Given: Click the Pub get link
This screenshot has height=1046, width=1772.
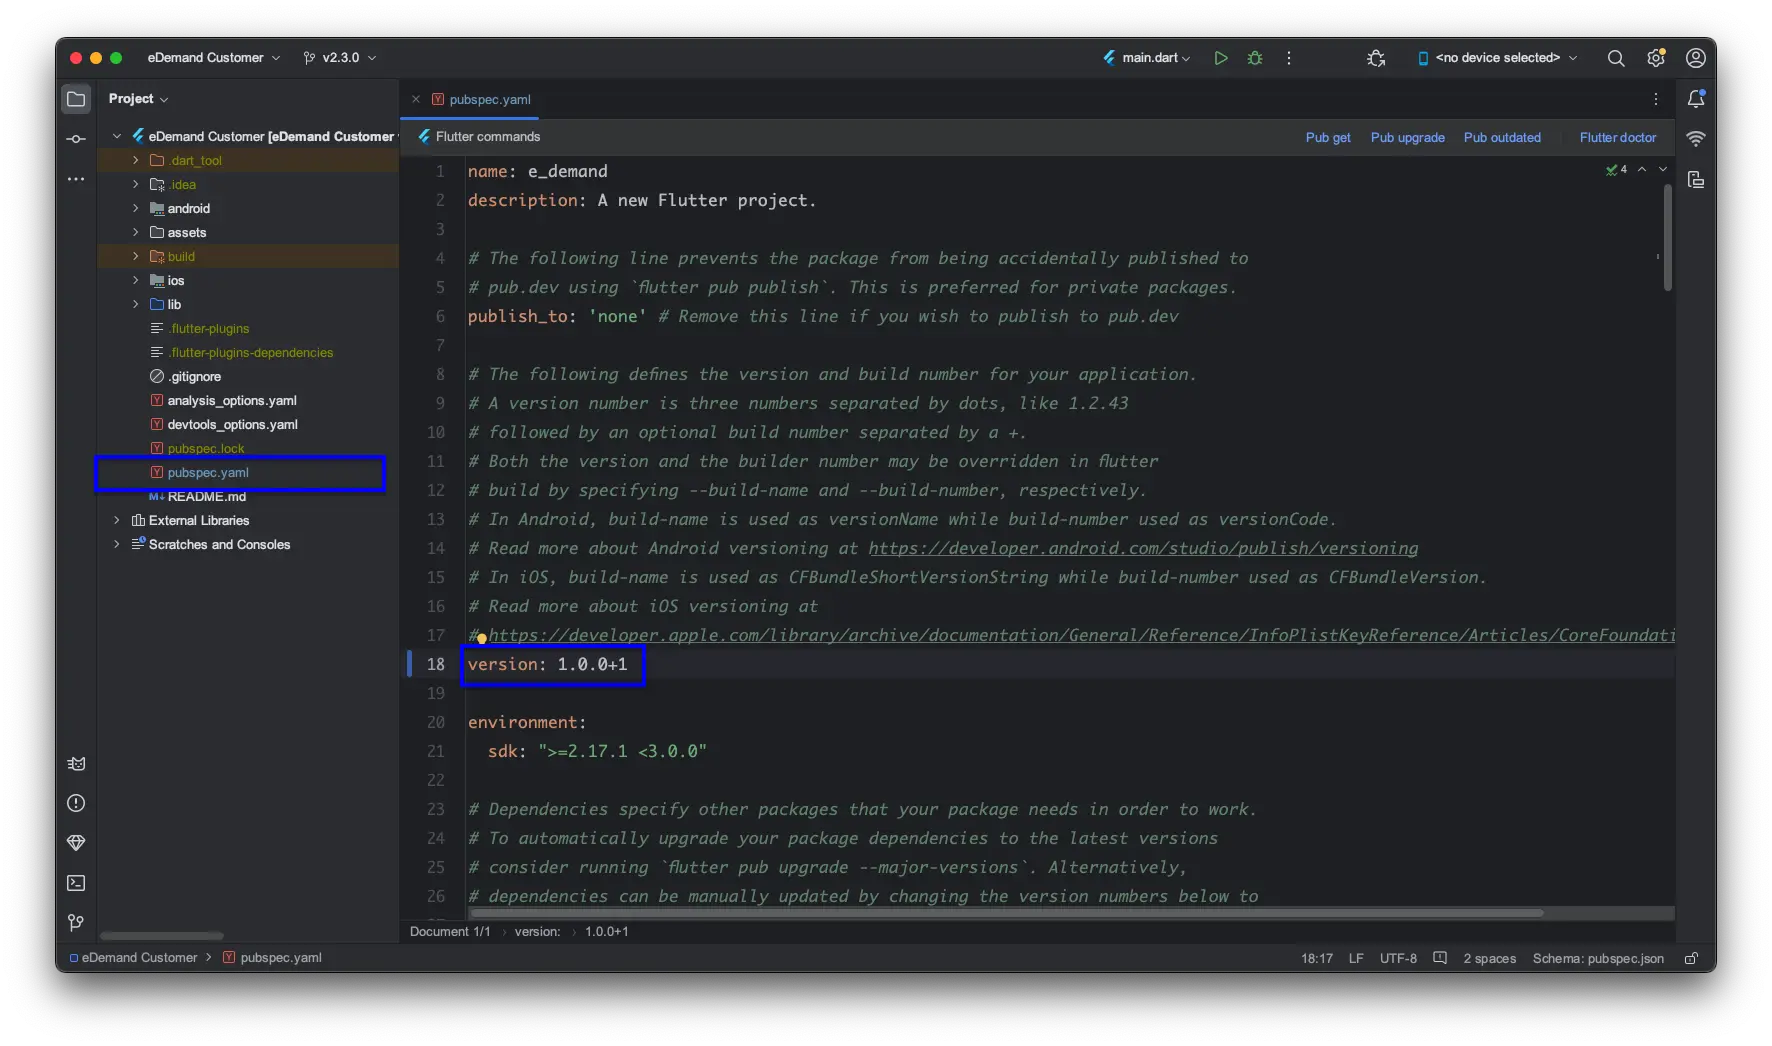Looking at the screenshot, I should 1327,138.
